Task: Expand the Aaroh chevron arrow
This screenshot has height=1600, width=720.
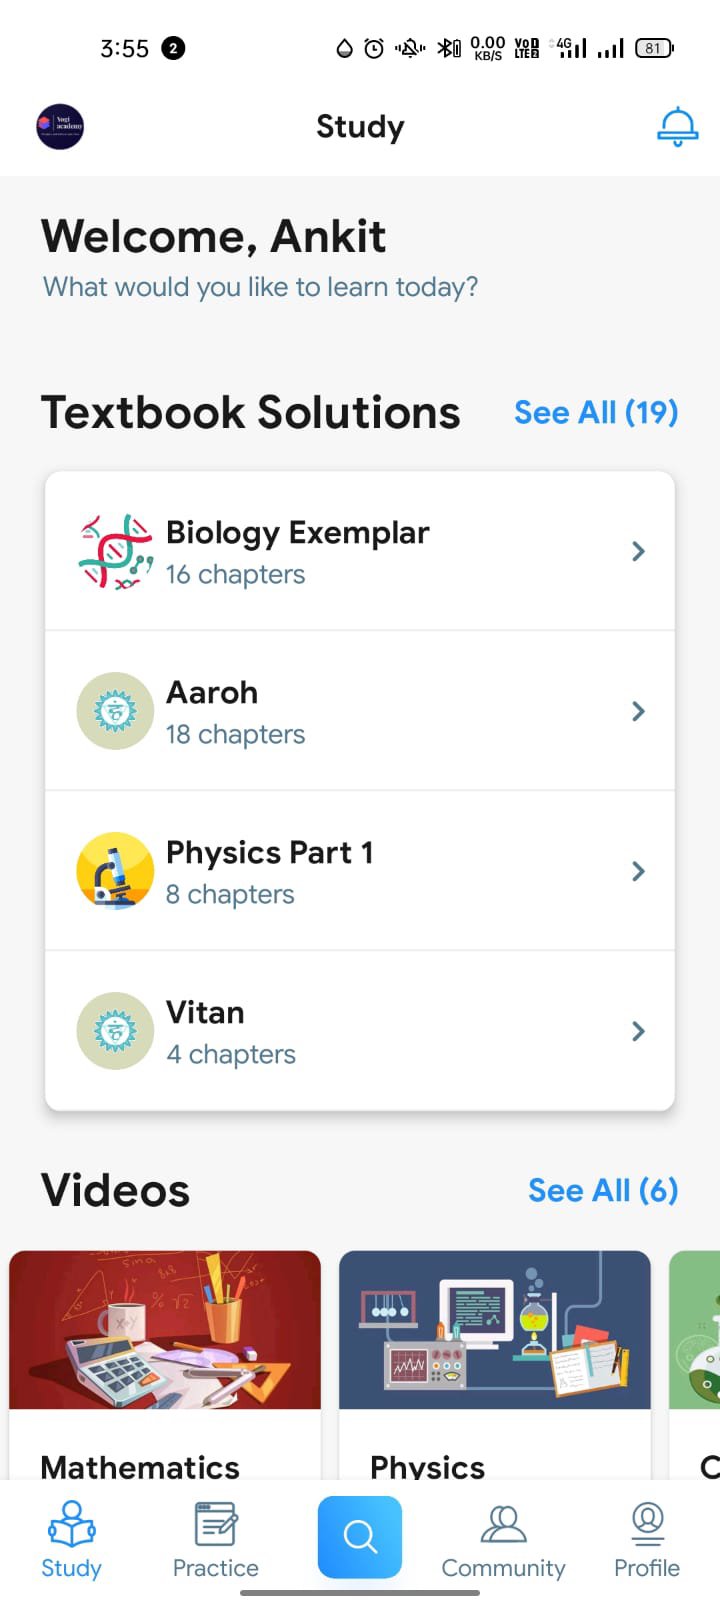Action: [x=638, y=711]
